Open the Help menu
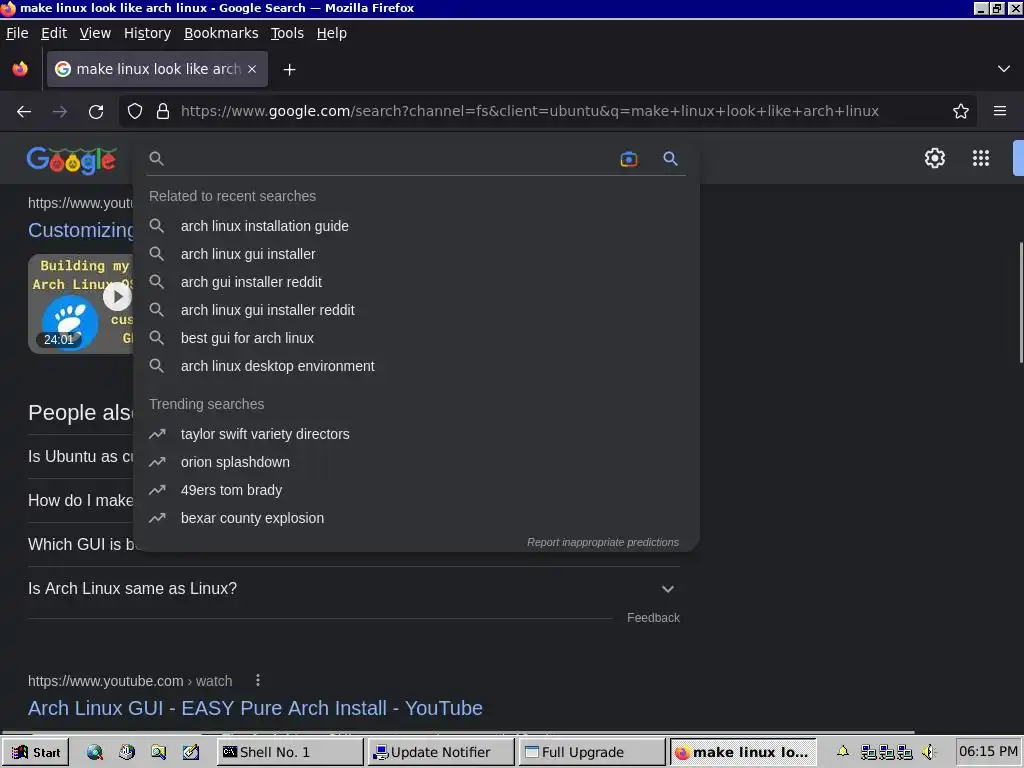The height and width of the screenshot is (768, 1024). [x=332, y=33]
